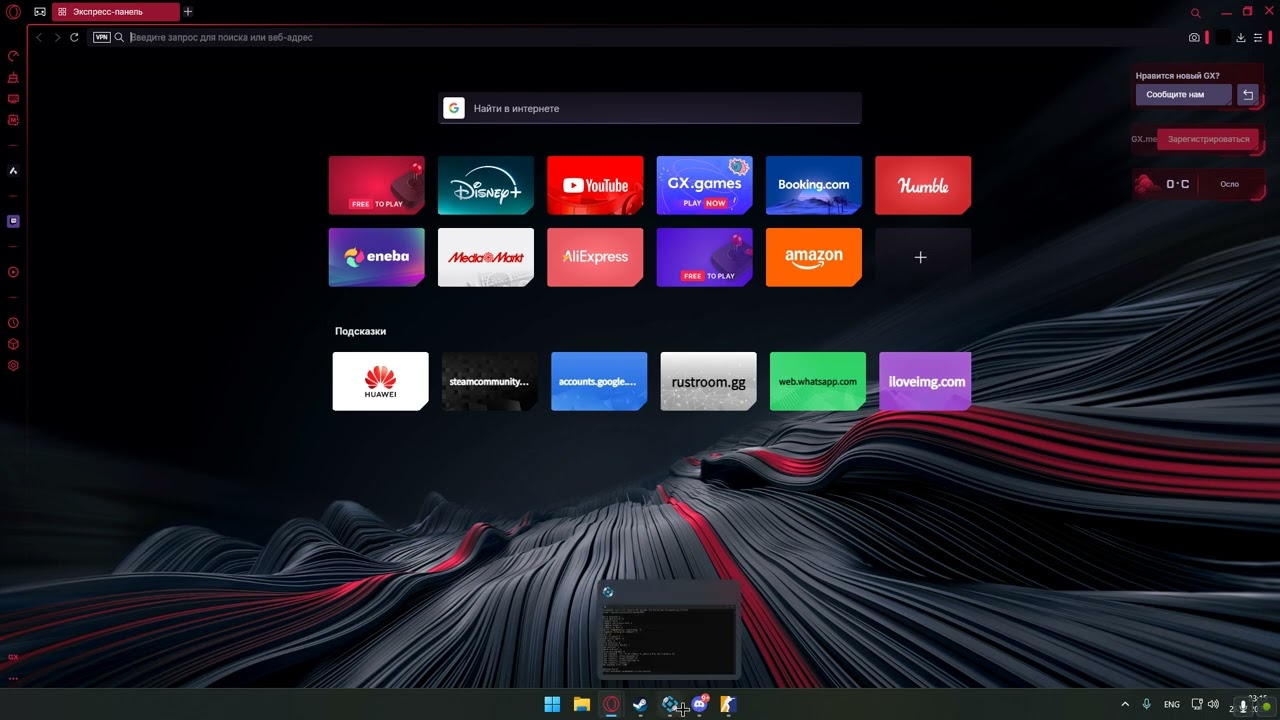1280x720 pixels.
Task: Open Discord from the taskbar
Action: pyautogui.click(x=700, y=705)
